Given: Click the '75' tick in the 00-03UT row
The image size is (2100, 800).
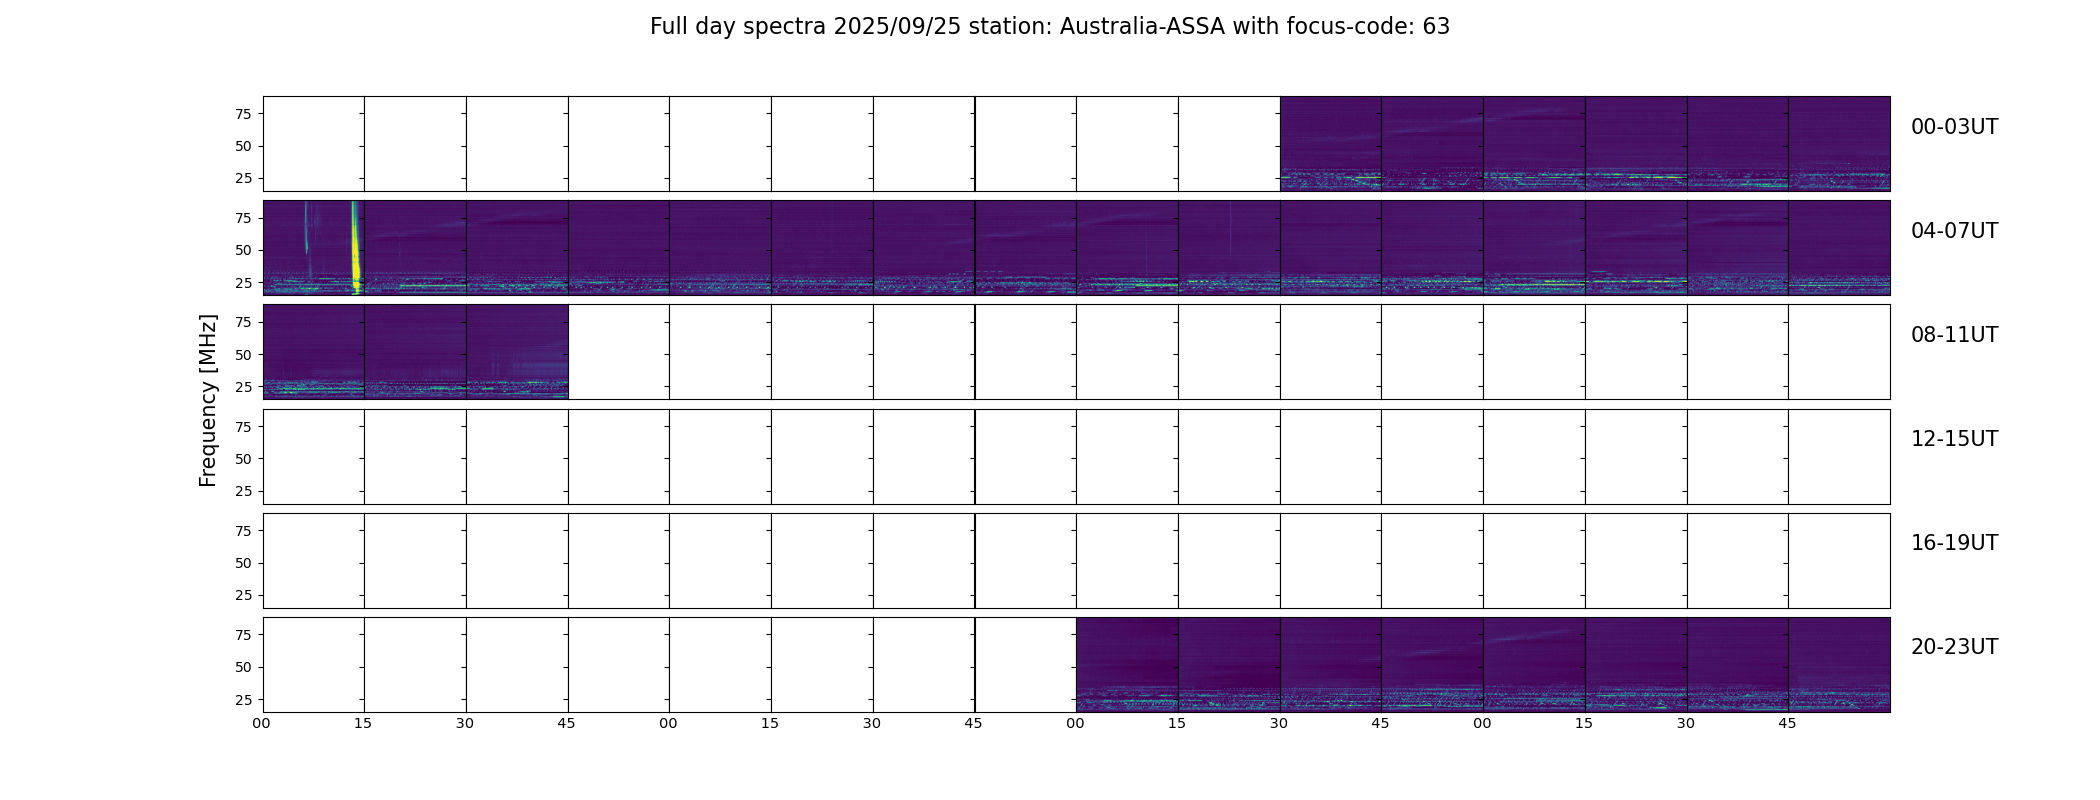Looking at the screenshot, I should pos(243,114).
